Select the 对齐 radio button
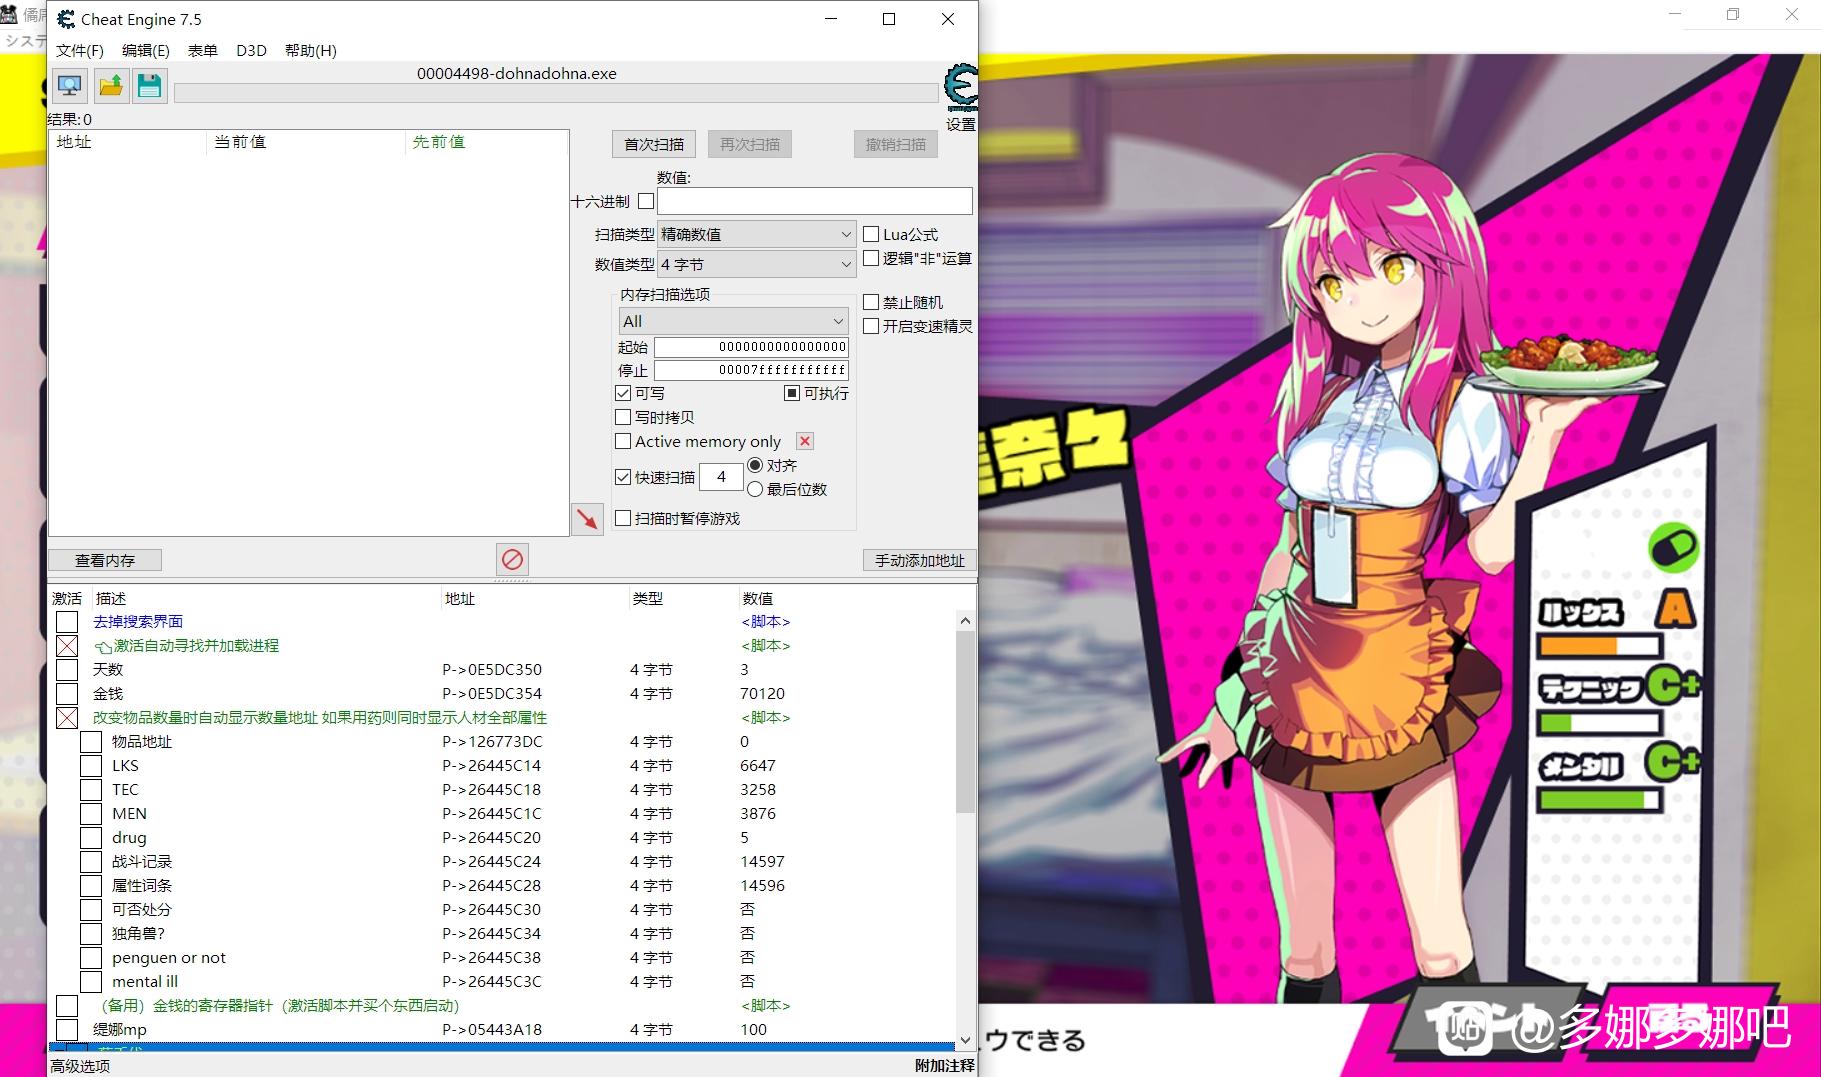This screenshot has width=1821, height=1077. (755, 465)
